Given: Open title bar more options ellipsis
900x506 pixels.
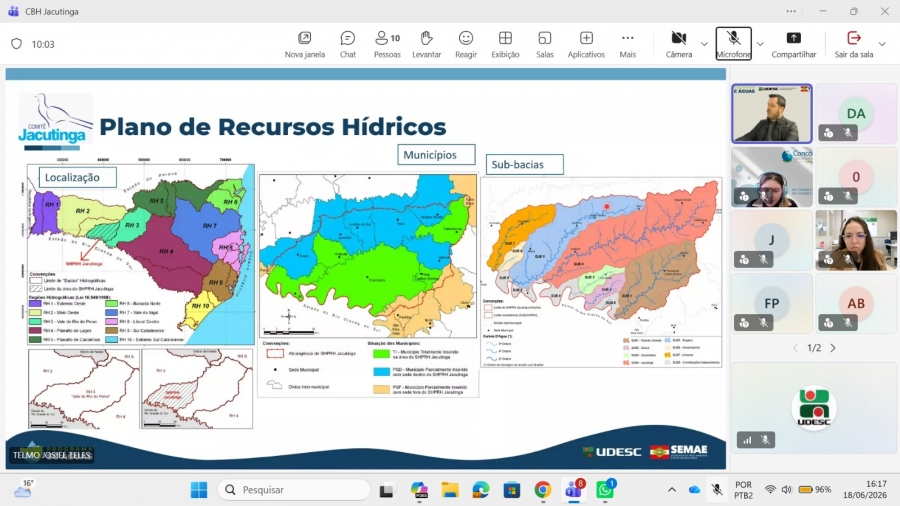Looking at the screenshot, I should pos(791,11).
